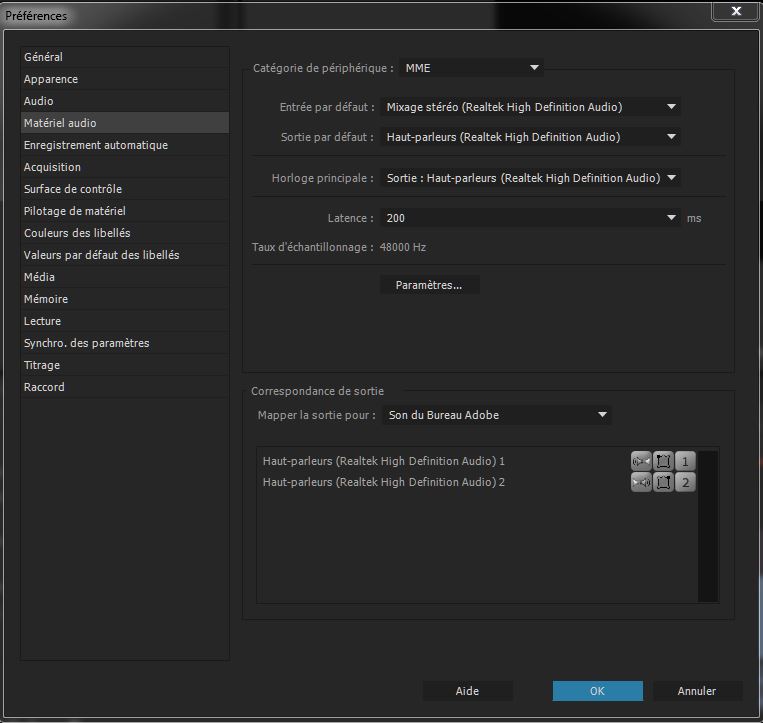Screen dimensions: 763x723
Task: Go to the Mémoire preferences section
Action: (x=46, y=299)
